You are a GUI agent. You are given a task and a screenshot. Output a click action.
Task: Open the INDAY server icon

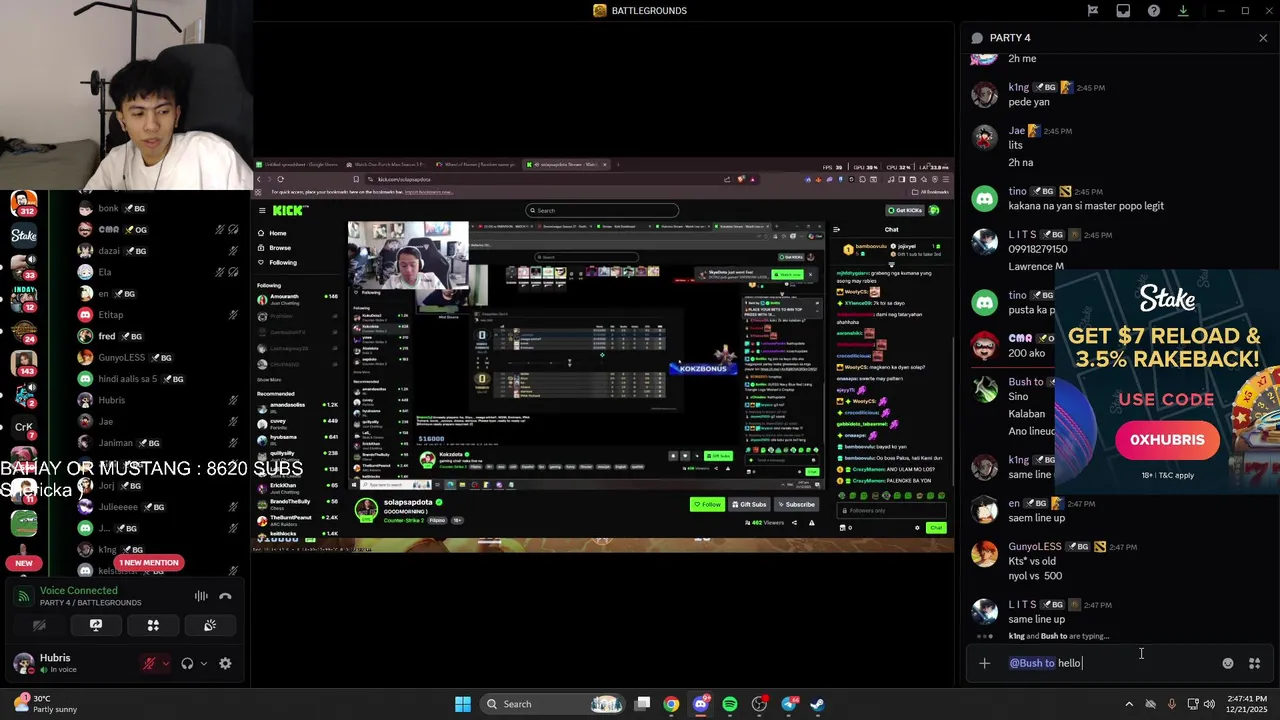point(24,298)
